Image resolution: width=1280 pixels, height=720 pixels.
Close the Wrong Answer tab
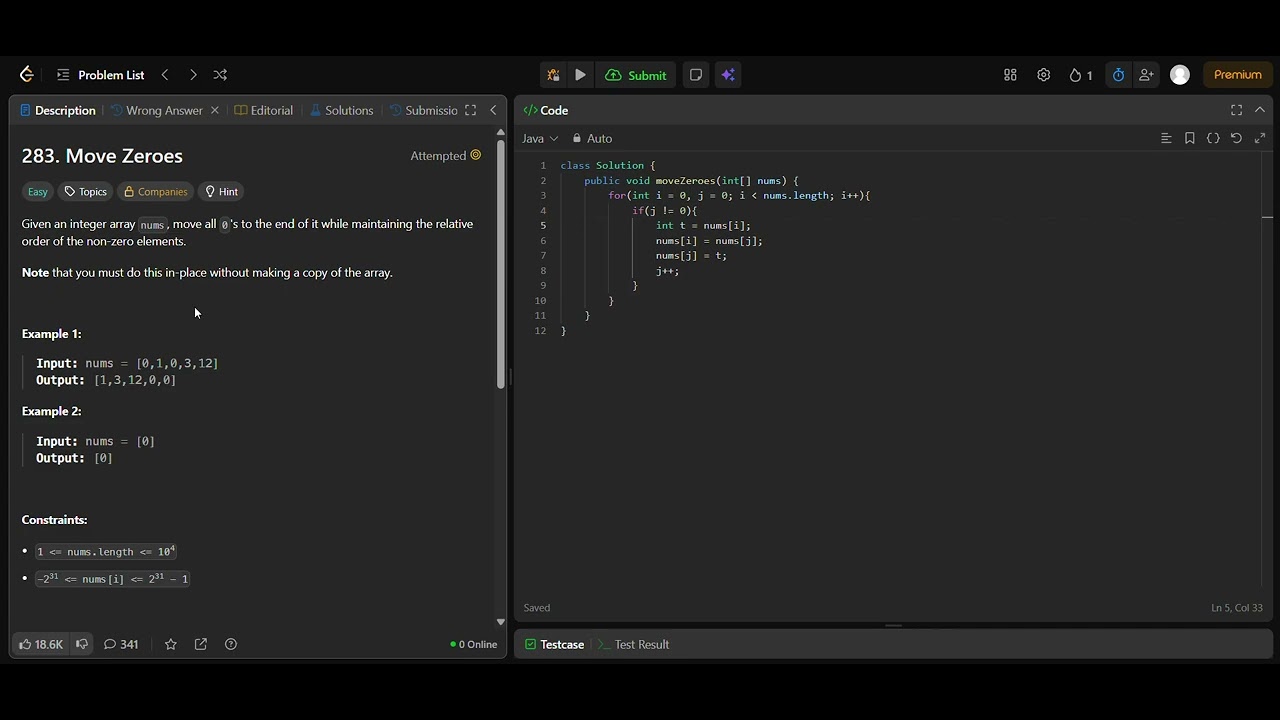coord(214,110)
